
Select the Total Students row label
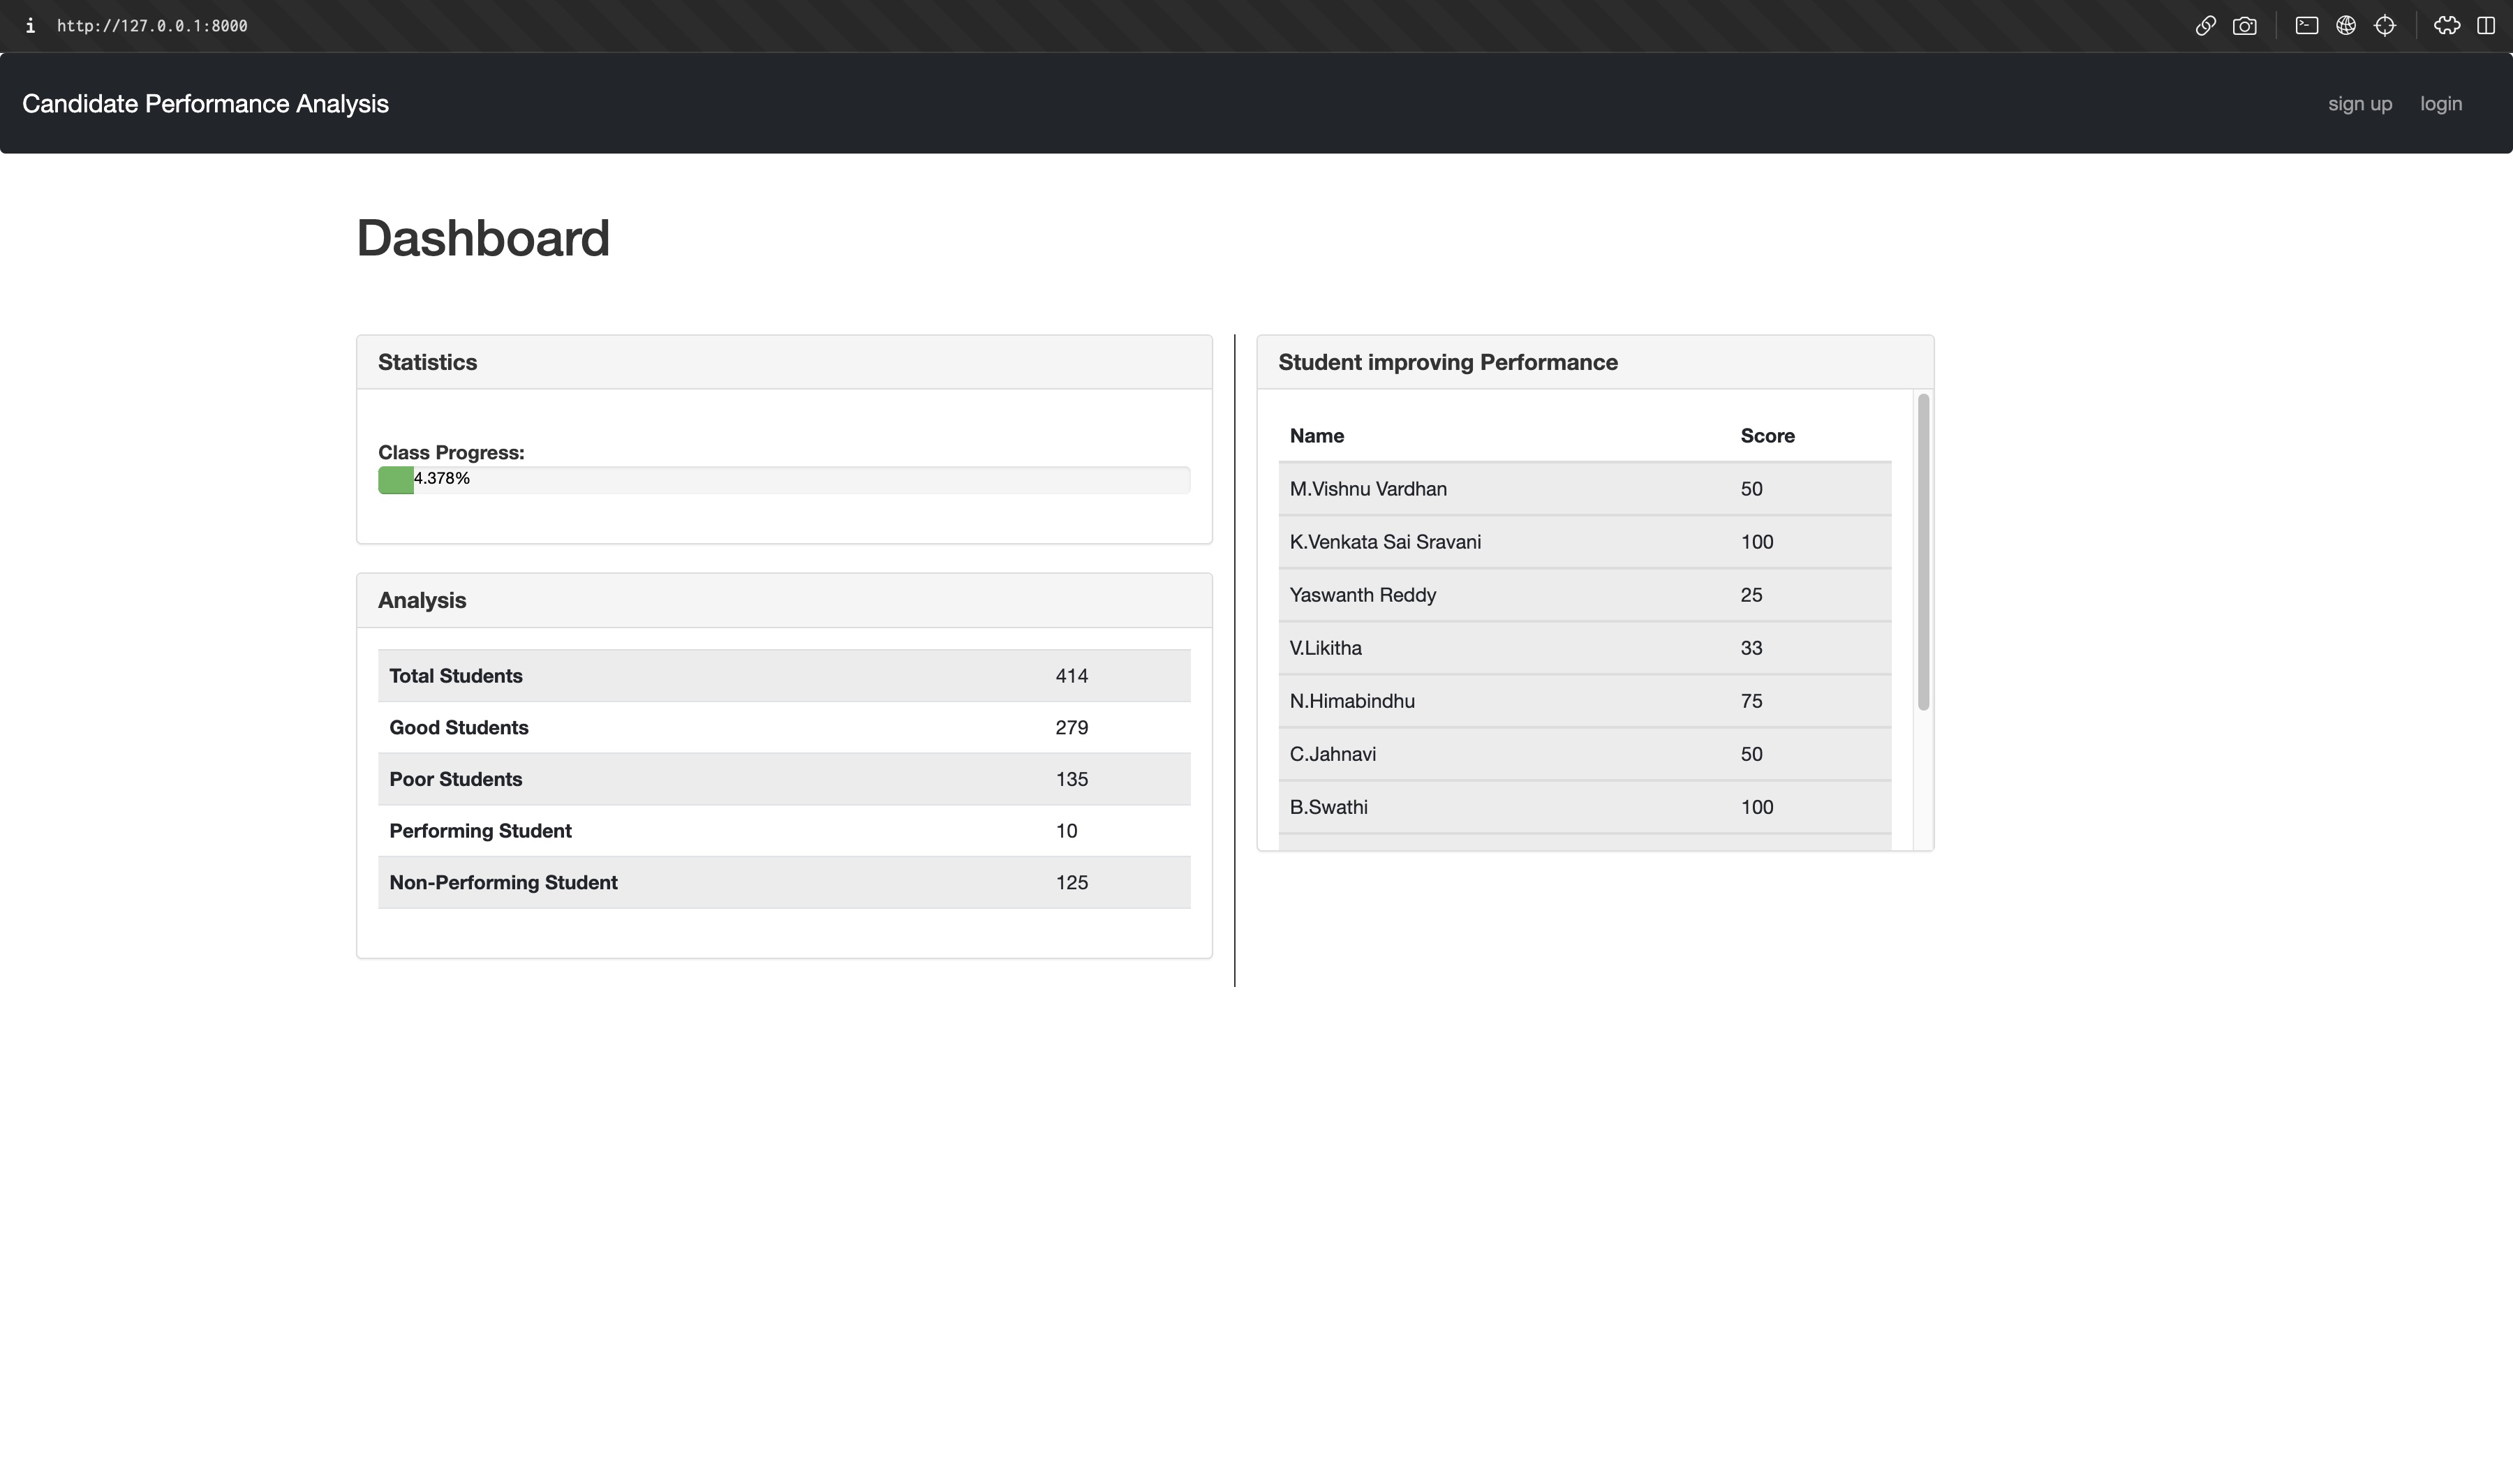(x=456, y=676)
